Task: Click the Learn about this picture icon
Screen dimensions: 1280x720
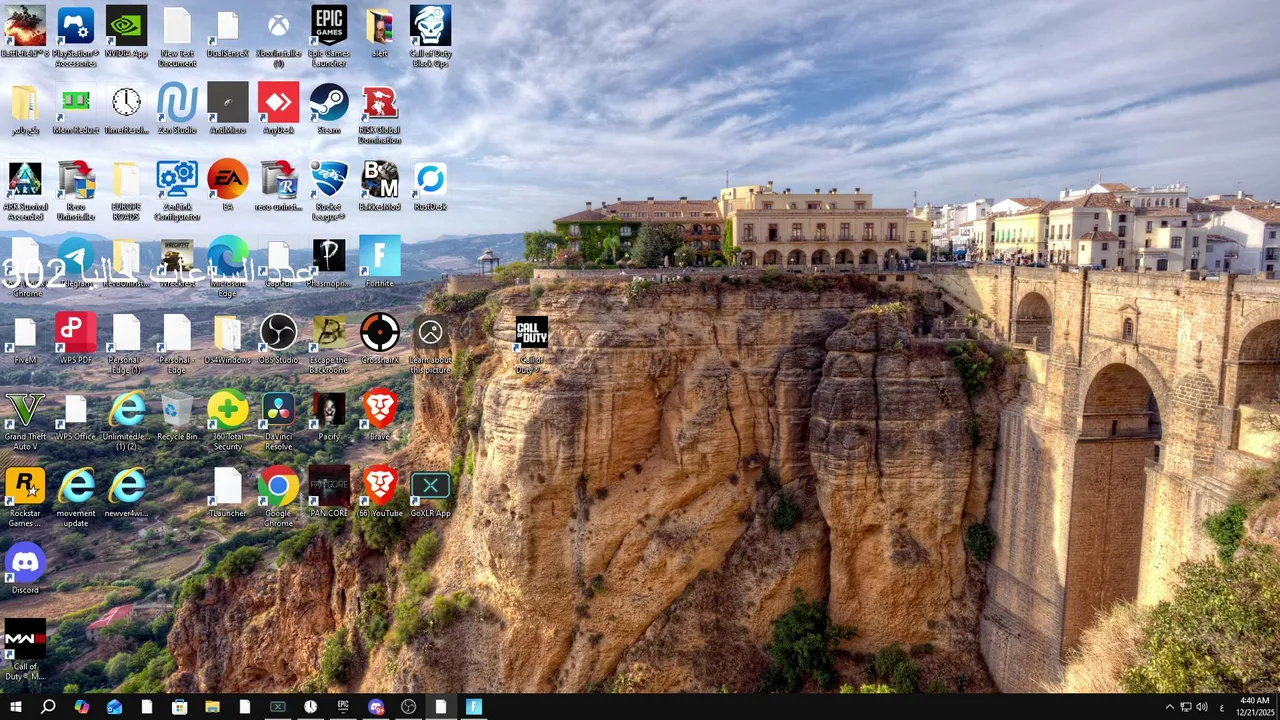Action: [x=431, y=343]
